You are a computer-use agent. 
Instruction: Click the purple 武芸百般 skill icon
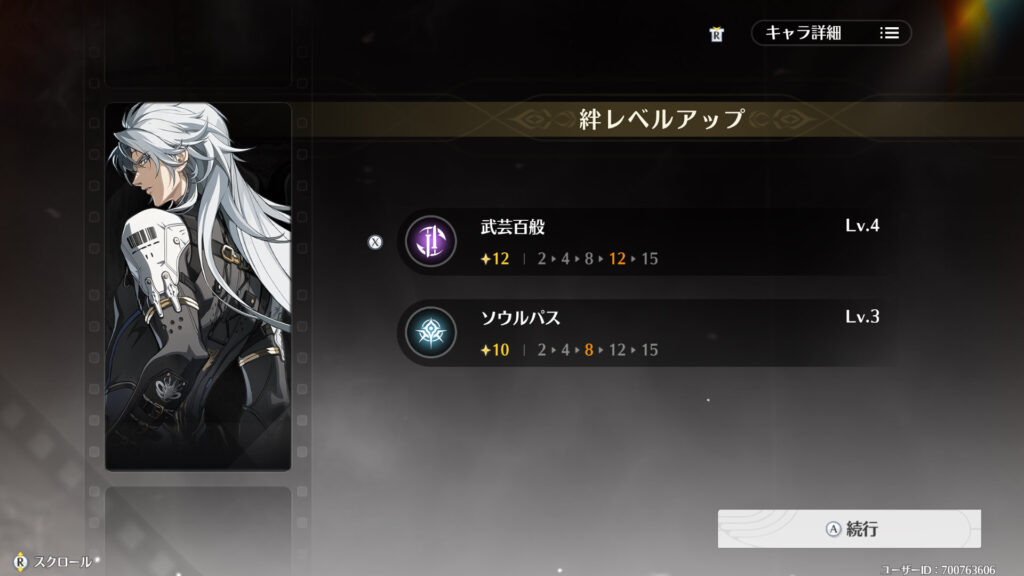(430, 241)
